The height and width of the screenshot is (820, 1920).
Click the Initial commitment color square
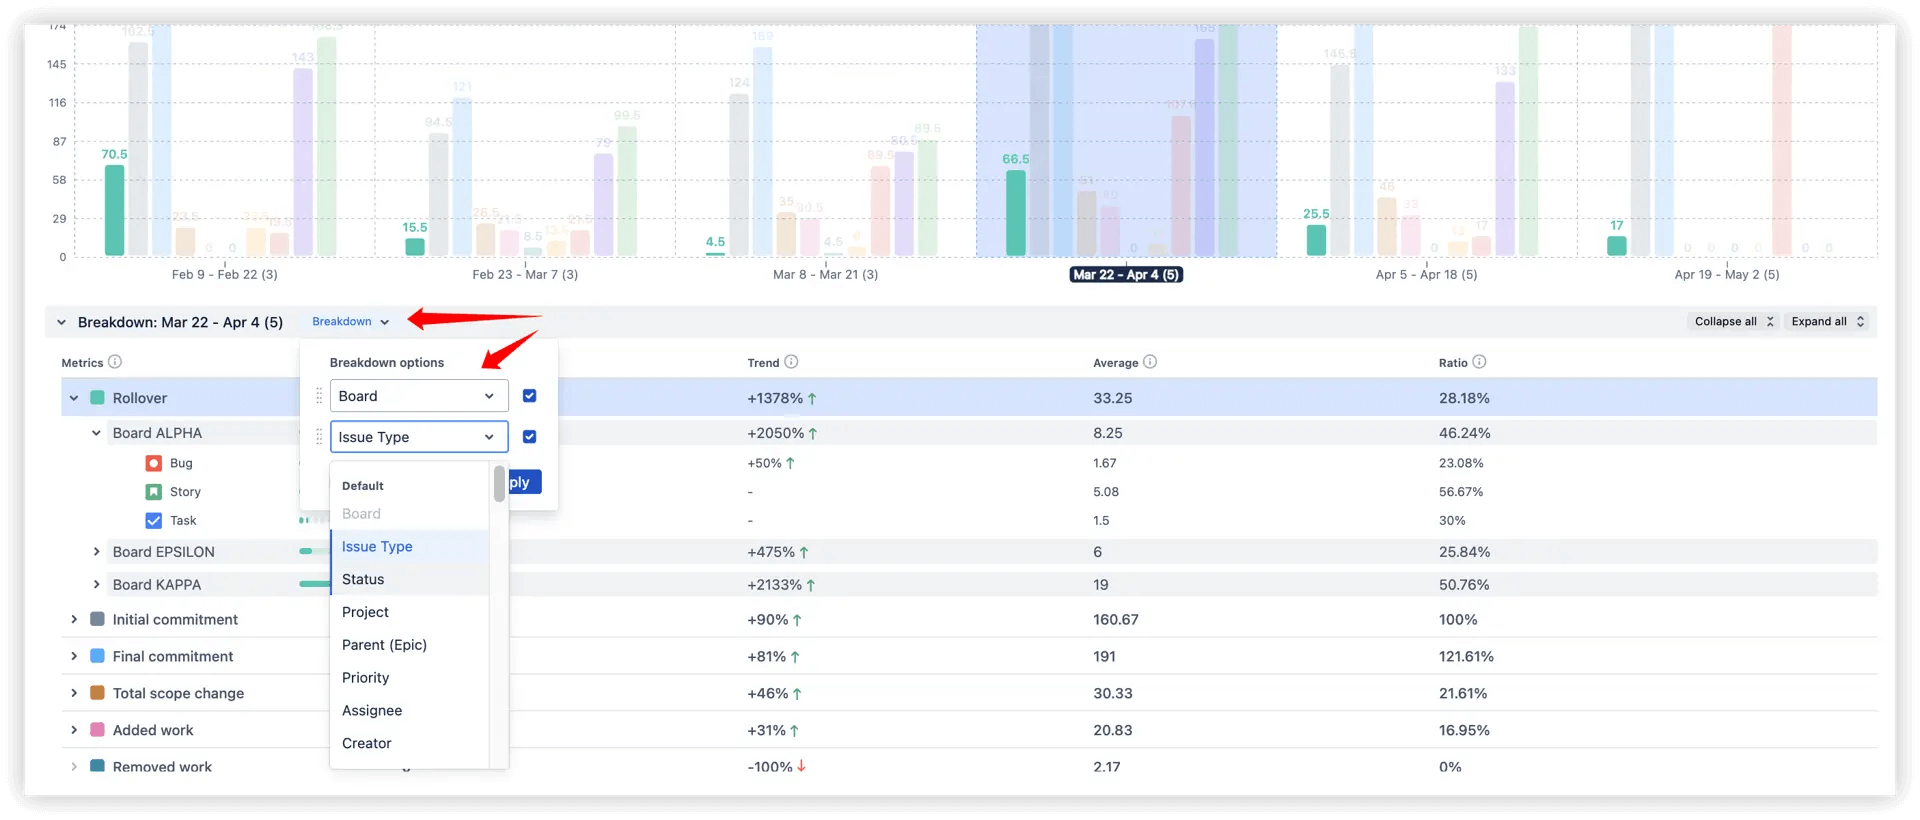98,619
